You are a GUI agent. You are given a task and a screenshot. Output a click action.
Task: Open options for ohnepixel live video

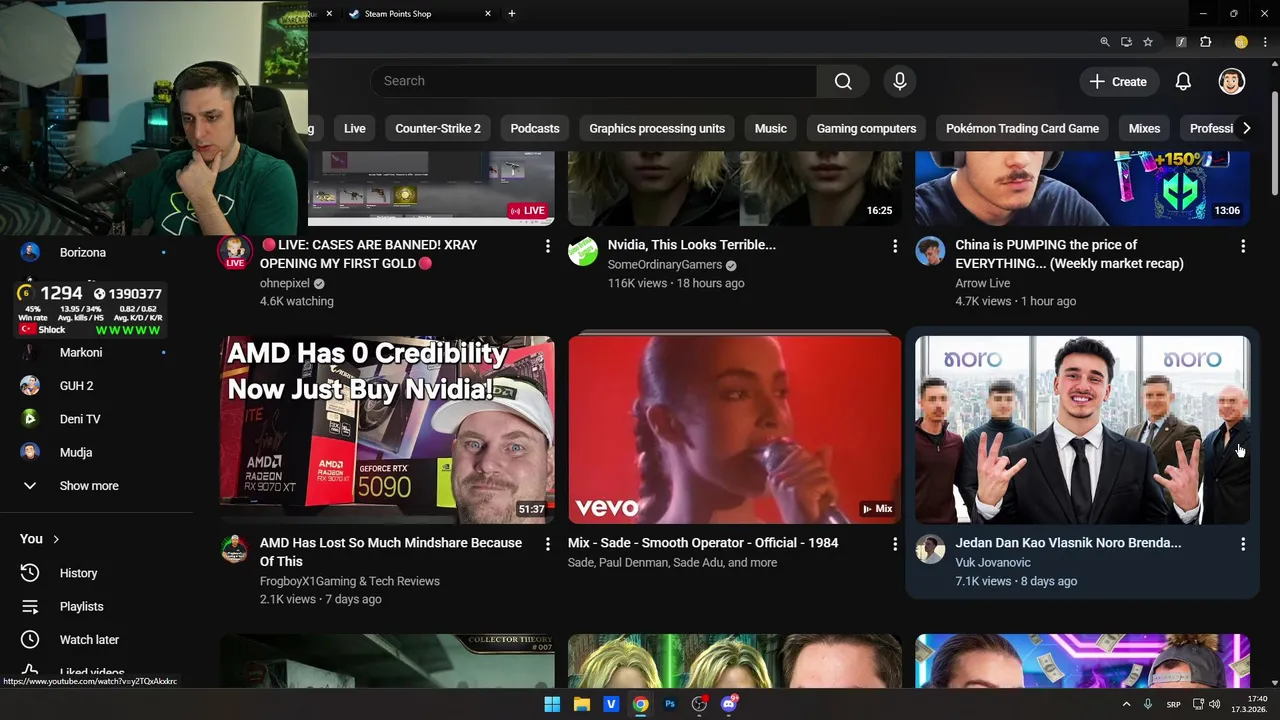[547, 246]
